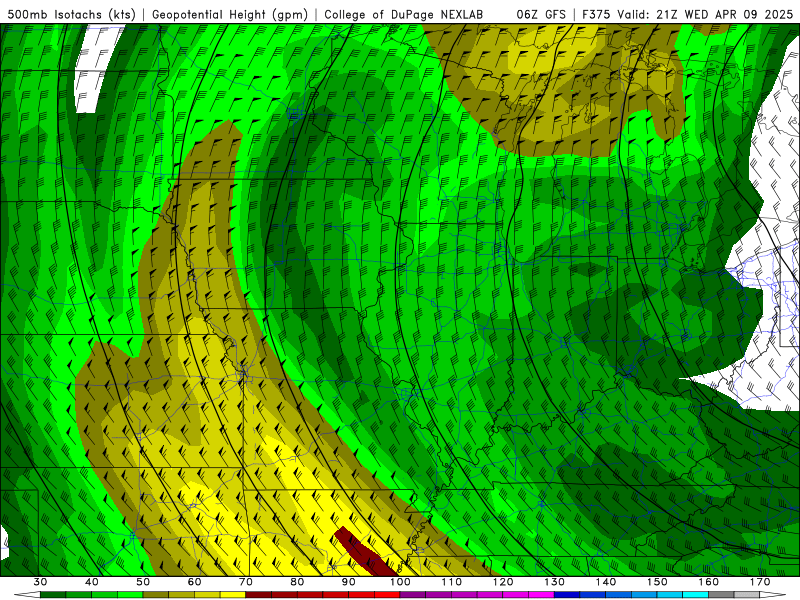The width and height of the screenshot is (800, 600).
Task: Select the olive swatch beside the 50 label
Action: coord(156,595)
